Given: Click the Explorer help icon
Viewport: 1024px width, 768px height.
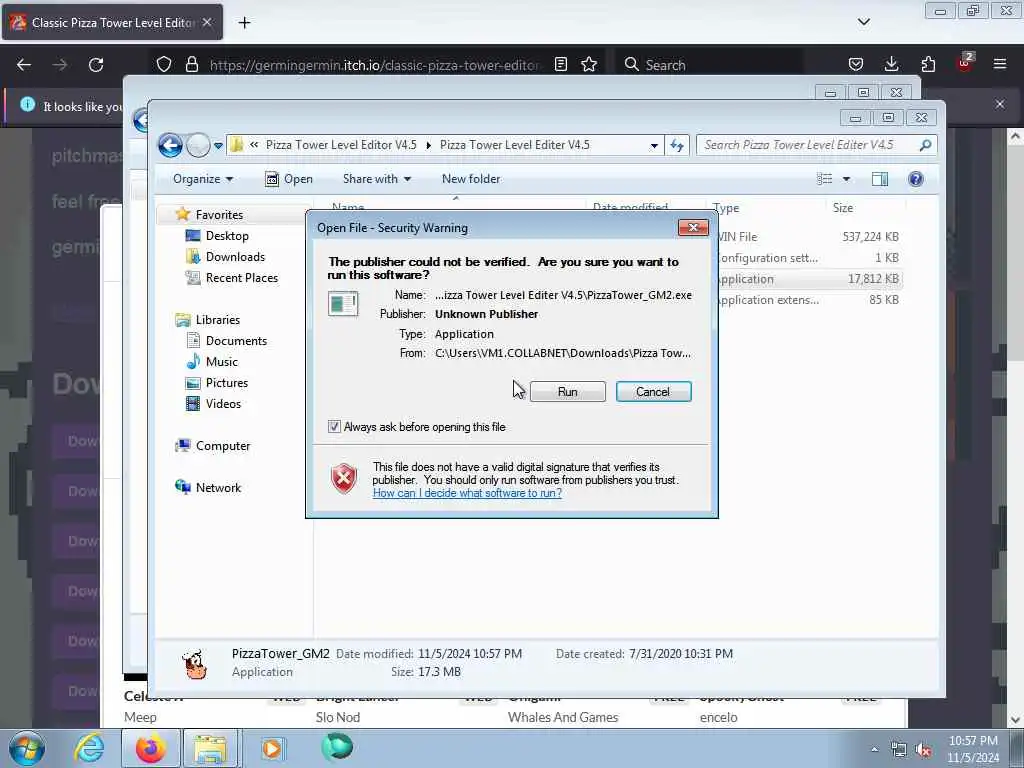Looking at the screenshot, I should (x=916, y=179).
